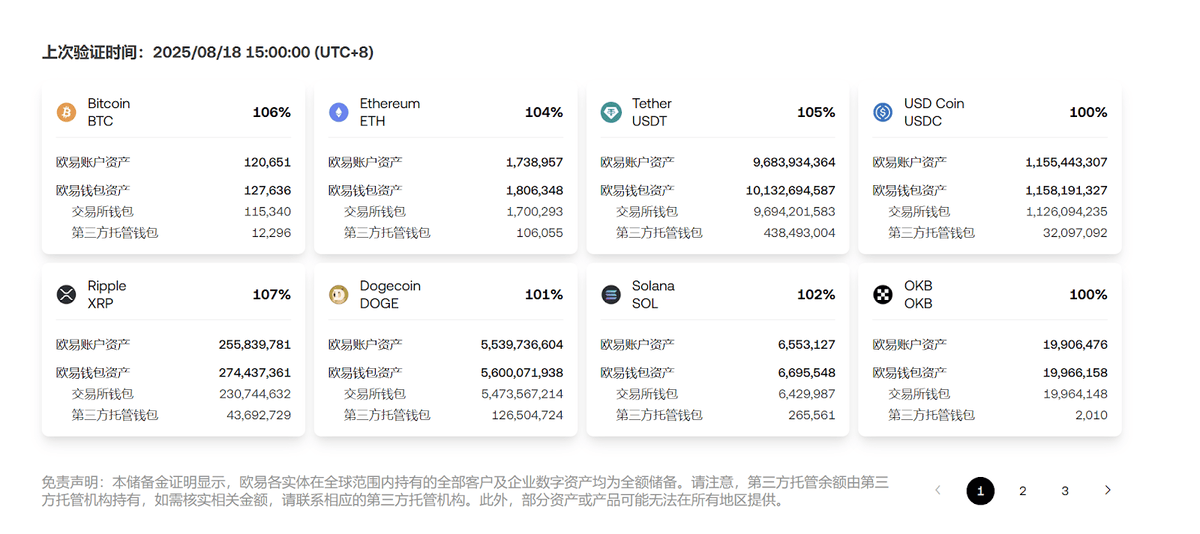1200x534 pixels.
Task: Click USDC wallet assets value 1,158,191,327
Action: pyautogui.click(x=1066, y=190)
